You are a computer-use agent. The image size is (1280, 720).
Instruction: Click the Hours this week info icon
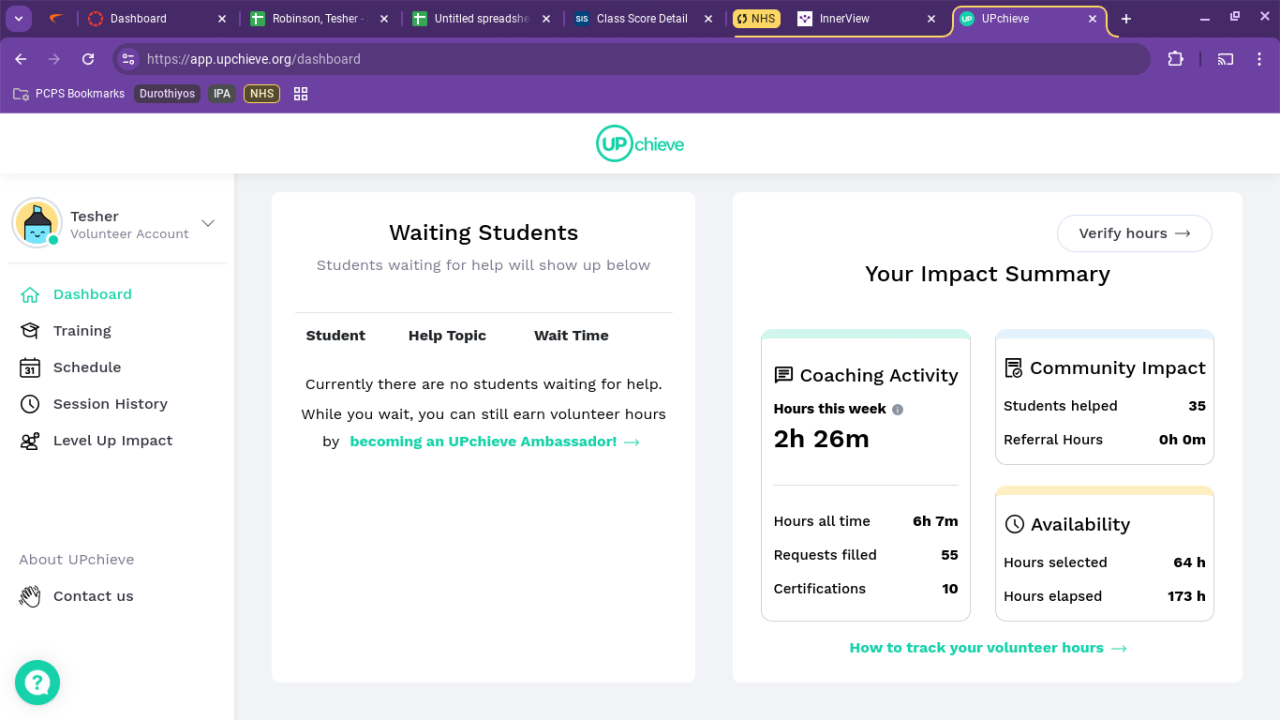coord(898,409)
